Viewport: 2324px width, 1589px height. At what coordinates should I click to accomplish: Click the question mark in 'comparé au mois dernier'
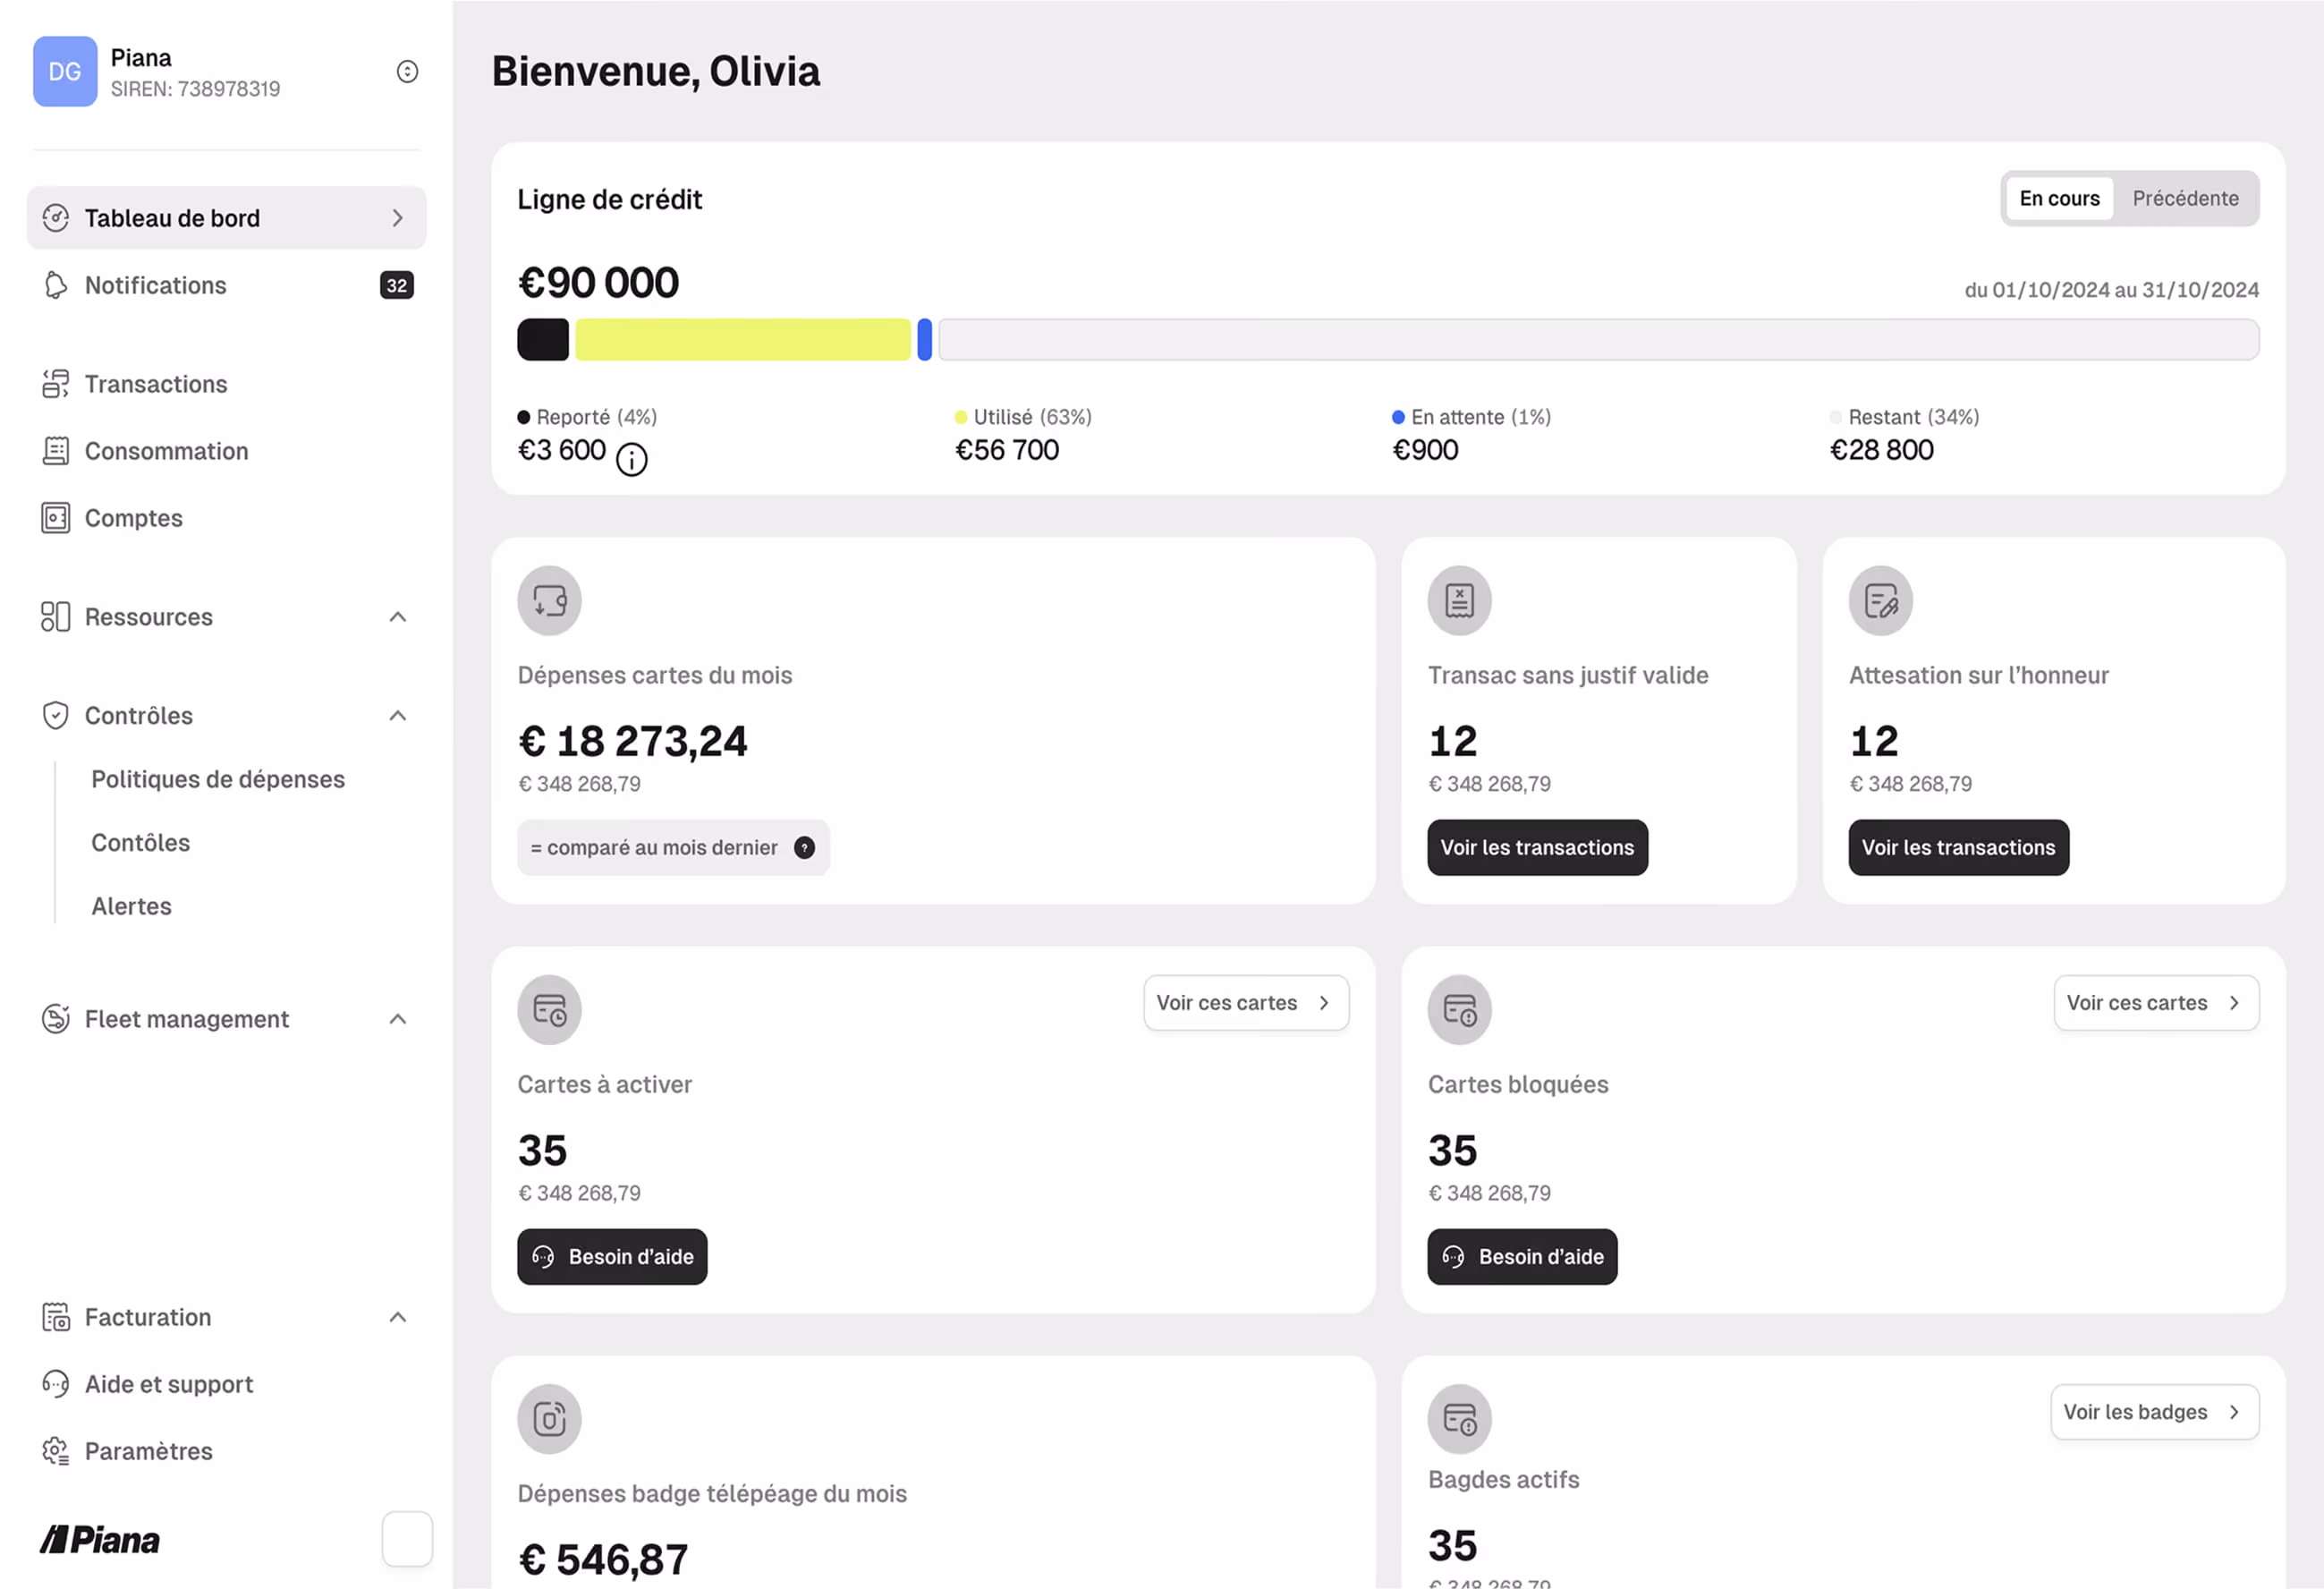tap(804, 848)
